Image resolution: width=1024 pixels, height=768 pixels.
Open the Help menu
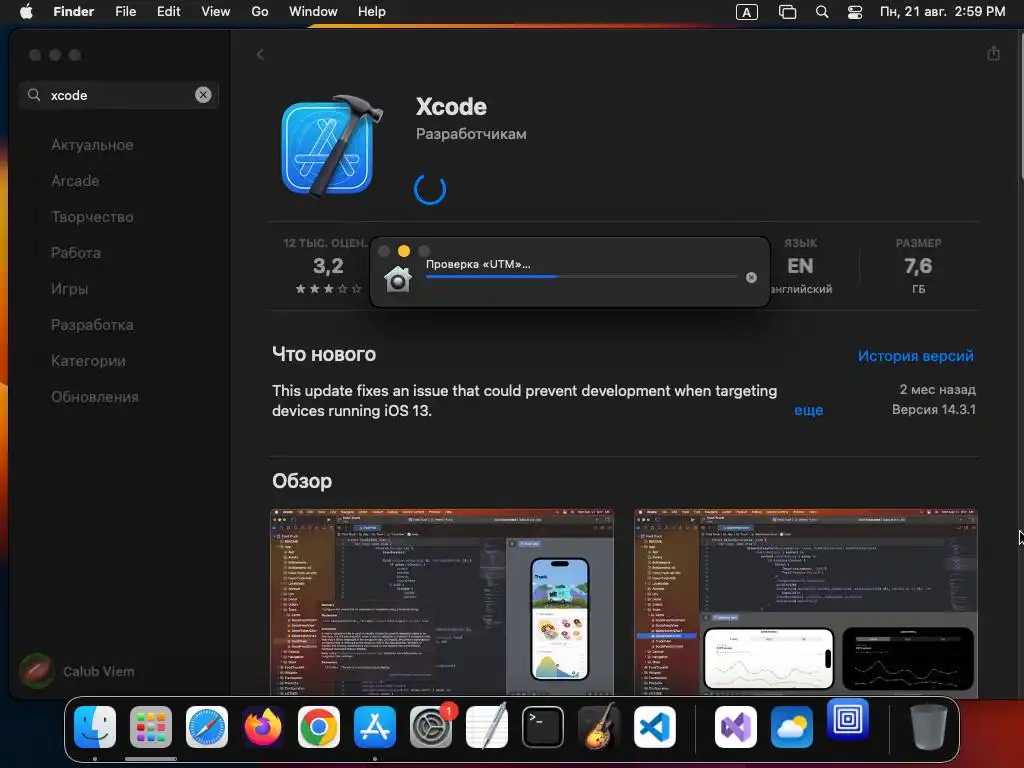point(372,12)
